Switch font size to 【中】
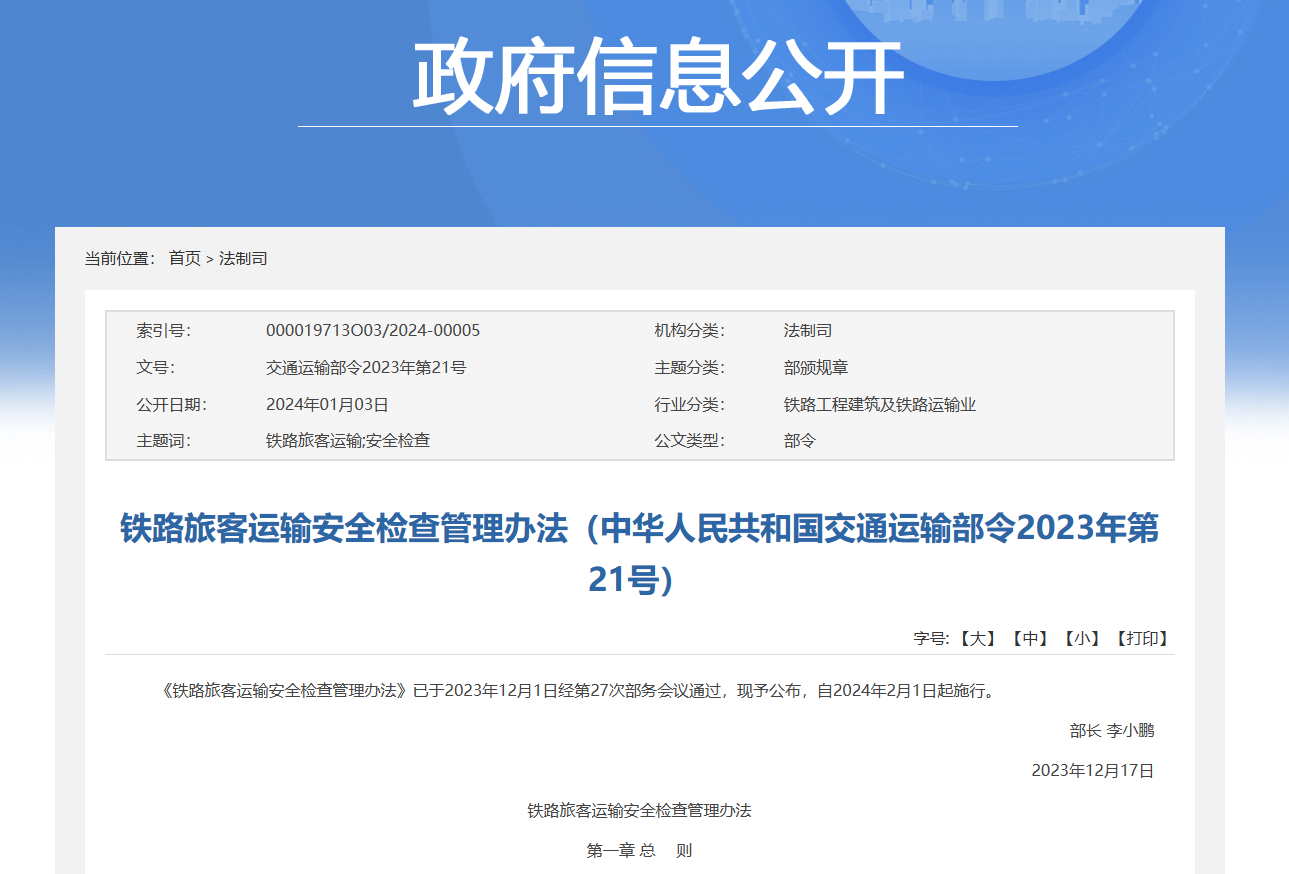1289x874 pixels. [x=1029, y=638]
